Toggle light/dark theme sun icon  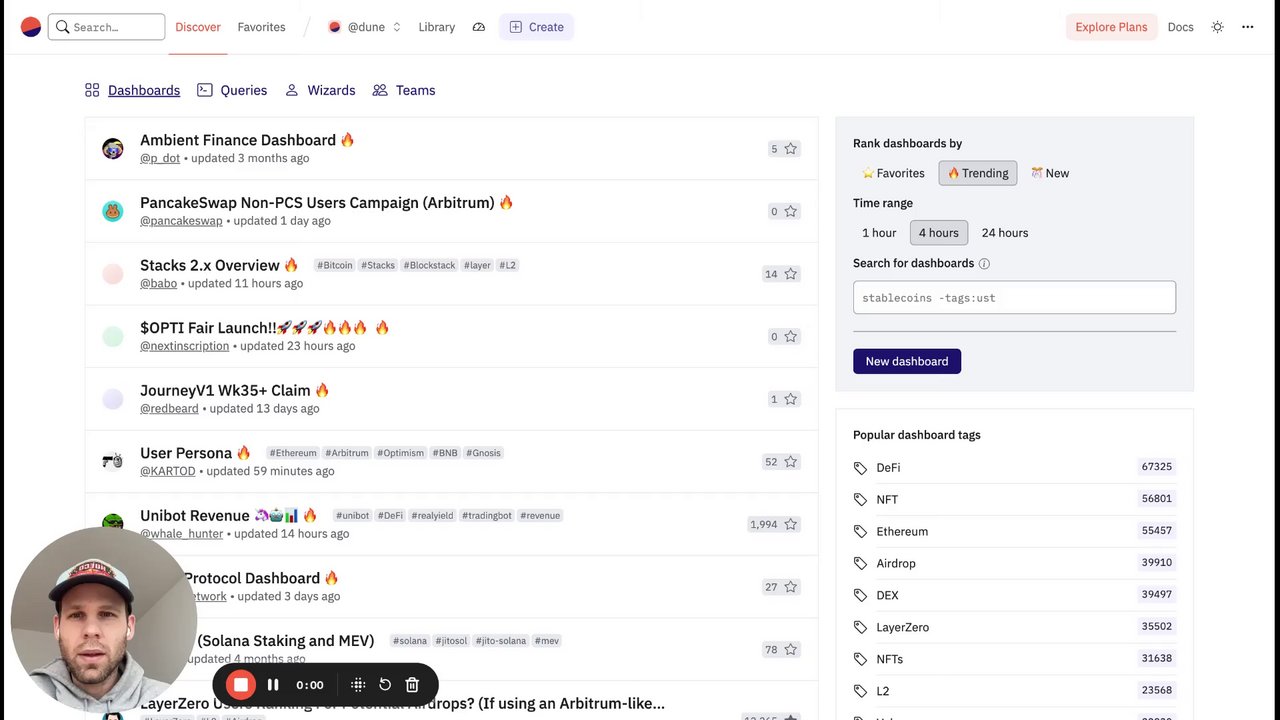[1217, 27]
